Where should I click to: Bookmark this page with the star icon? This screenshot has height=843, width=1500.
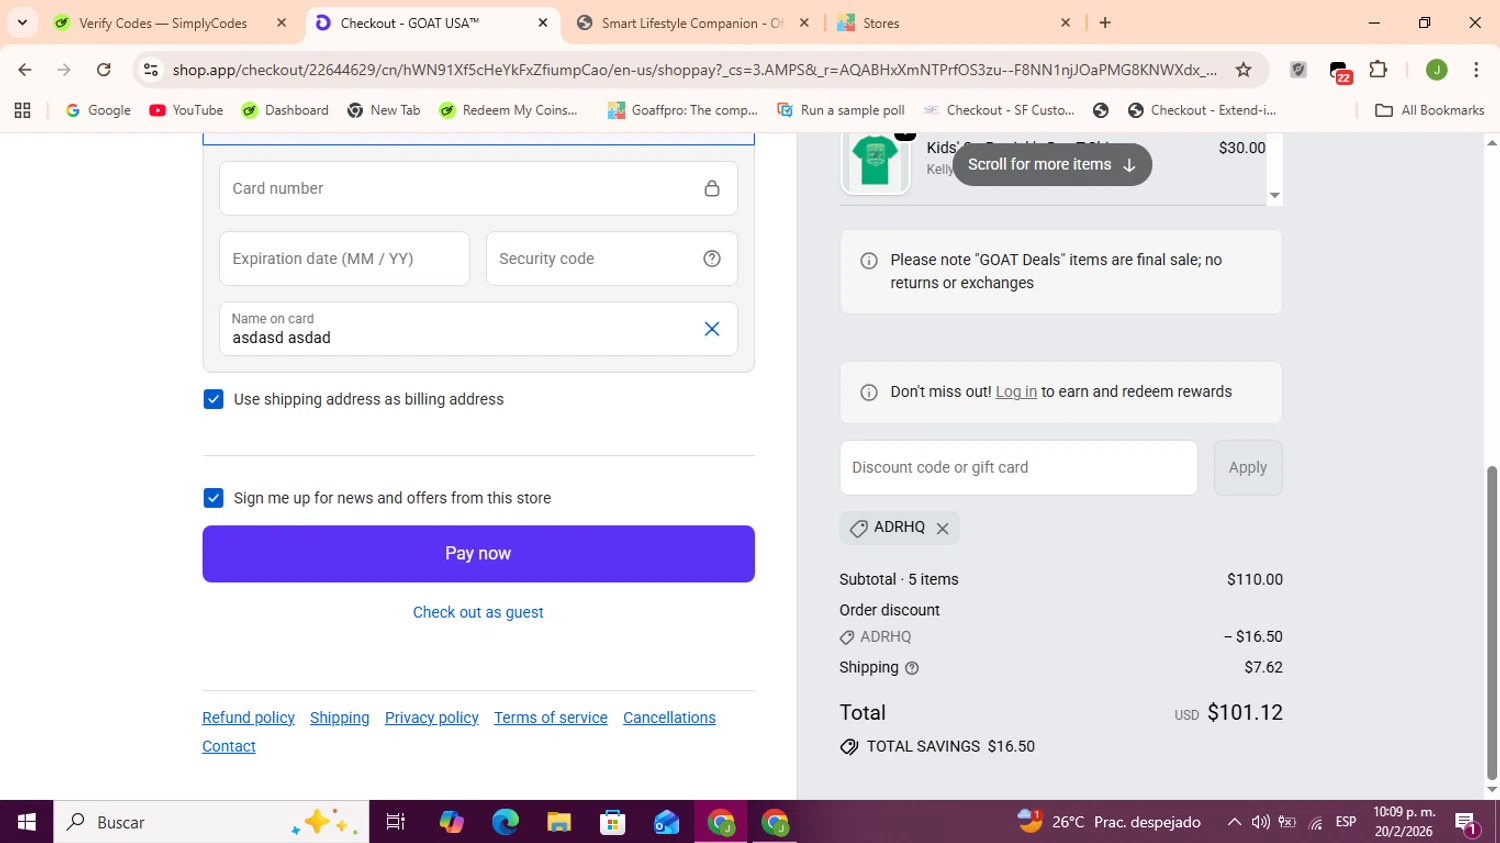(1243, 70)
